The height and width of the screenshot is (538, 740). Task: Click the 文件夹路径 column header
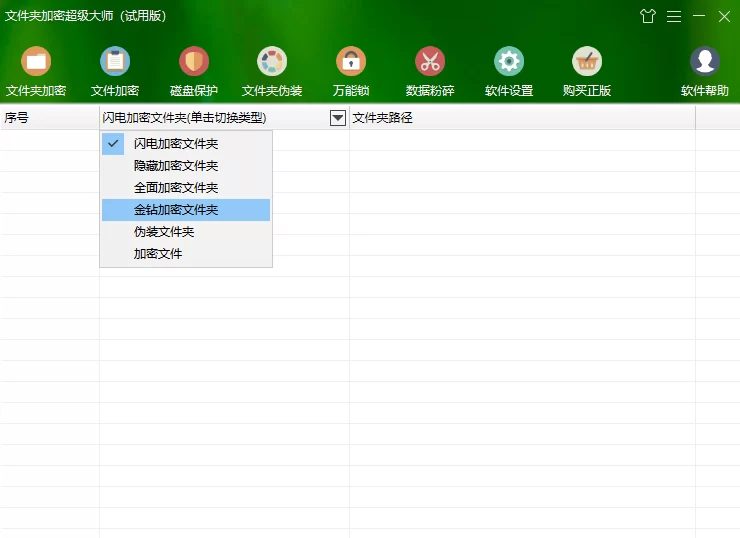click(x=522, y=118)
